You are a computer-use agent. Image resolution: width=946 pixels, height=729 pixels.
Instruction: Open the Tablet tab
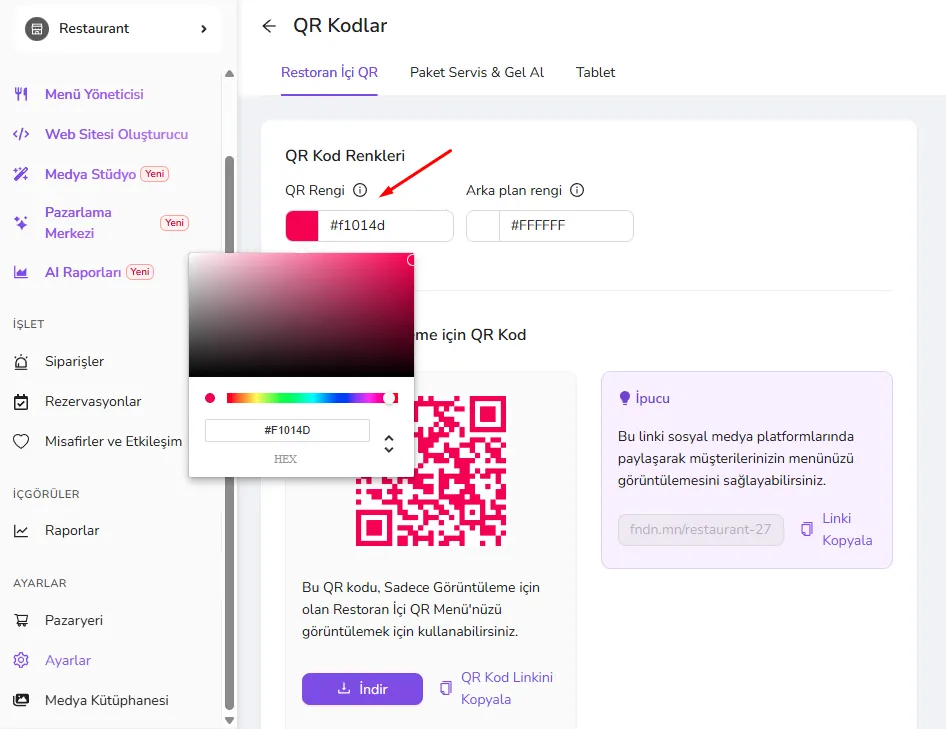595,72
